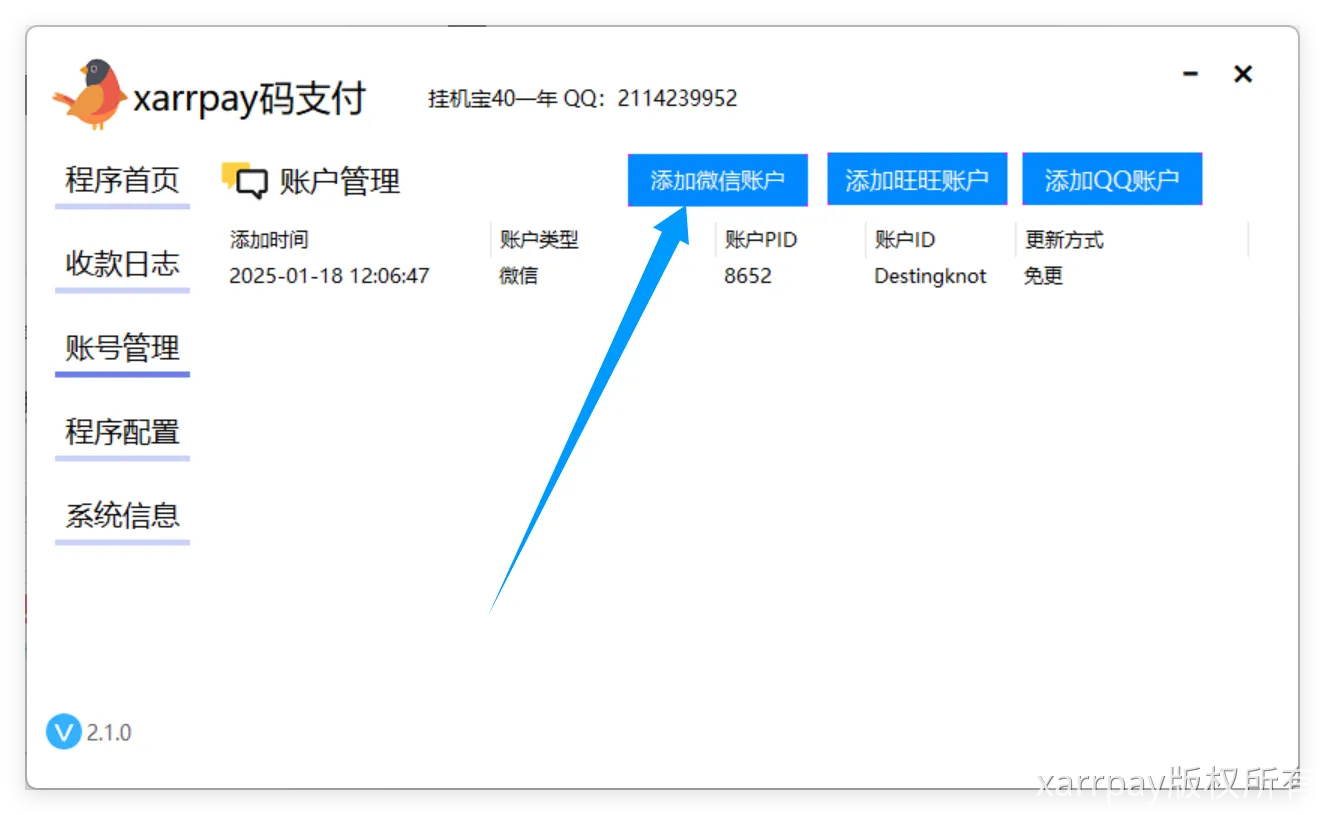Click the 账户类型 column header
The width and height of the screenshot is (1325, 815).
point(539,240)
